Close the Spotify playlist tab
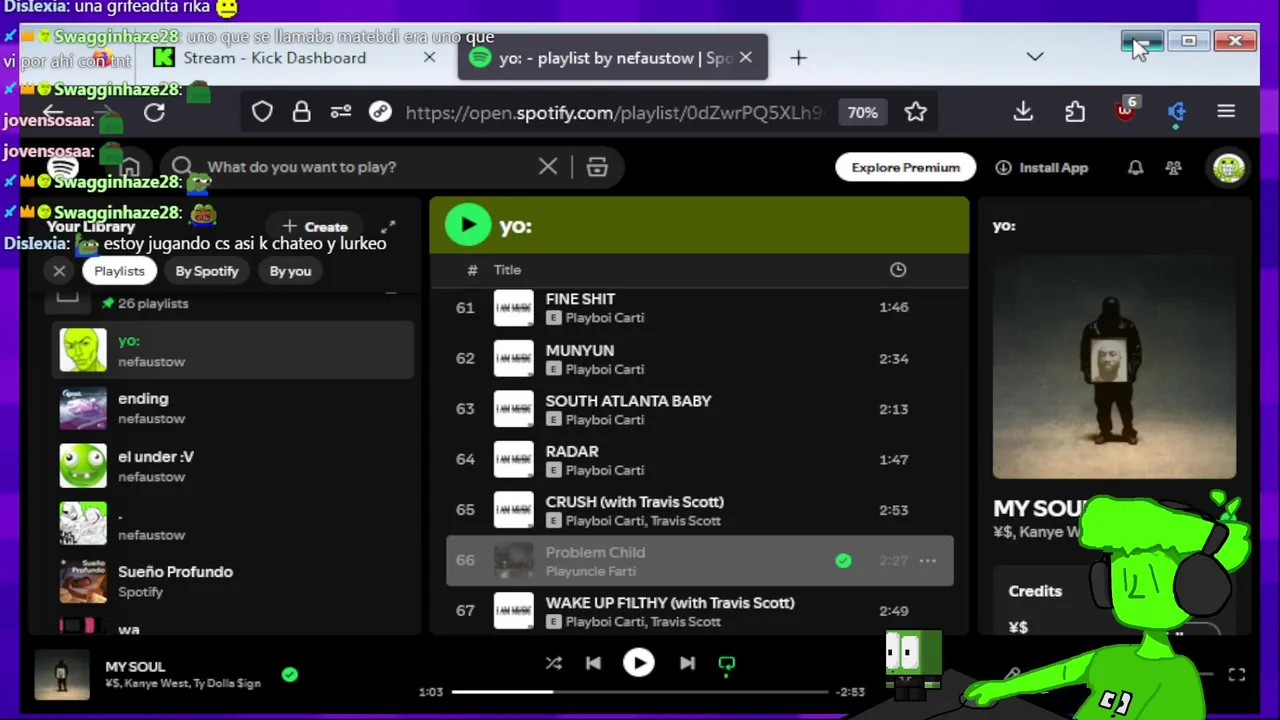 745,57
